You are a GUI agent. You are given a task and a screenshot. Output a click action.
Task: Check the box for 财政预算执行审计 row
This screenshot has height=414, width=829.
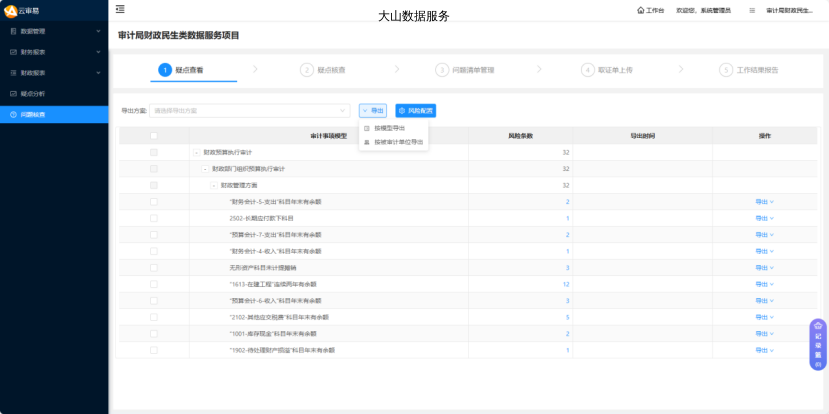[x=153, y=152]
